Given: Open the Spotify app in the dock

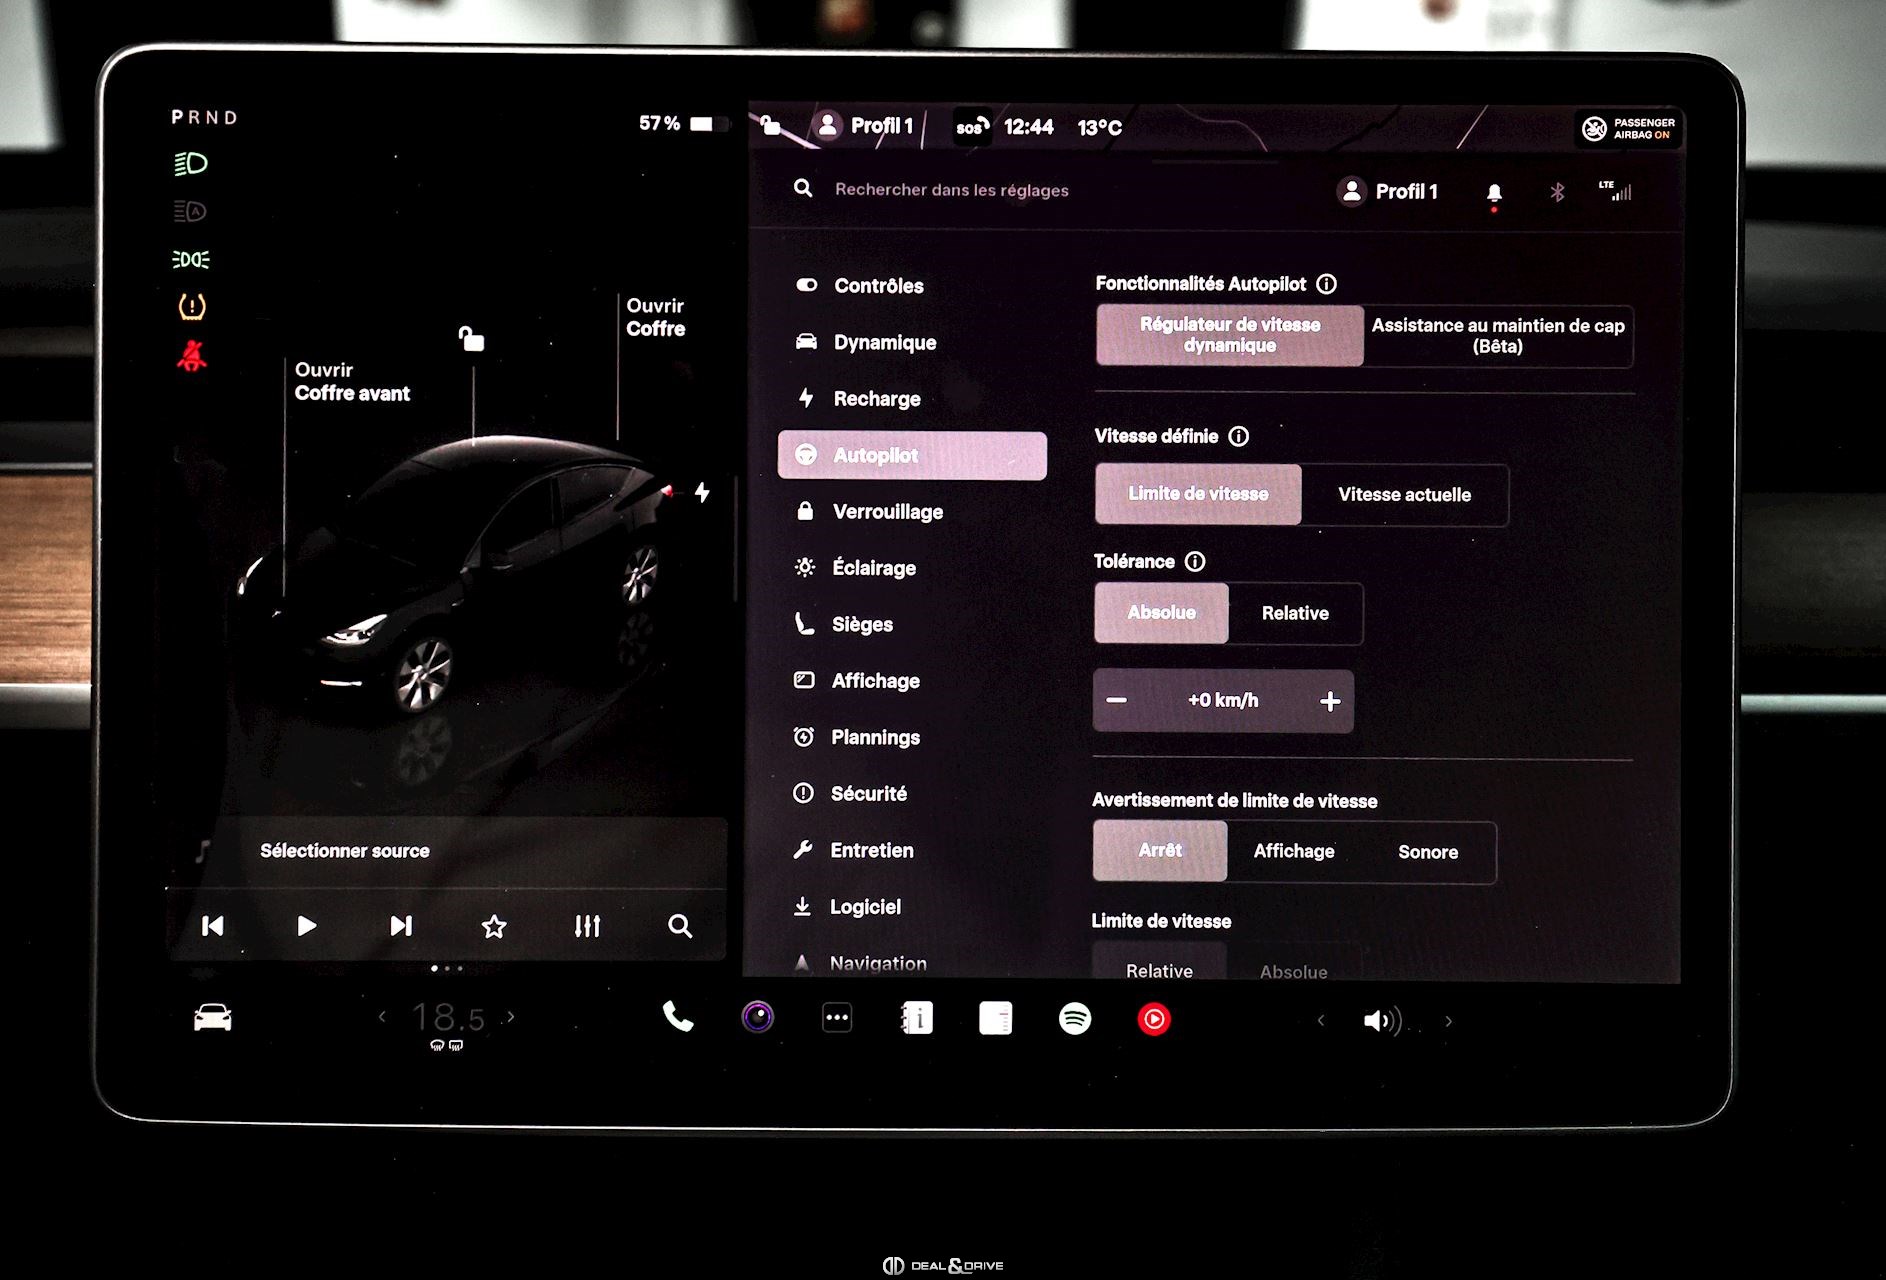Looking at the screenshot, I should [x=1075, y=1019].
